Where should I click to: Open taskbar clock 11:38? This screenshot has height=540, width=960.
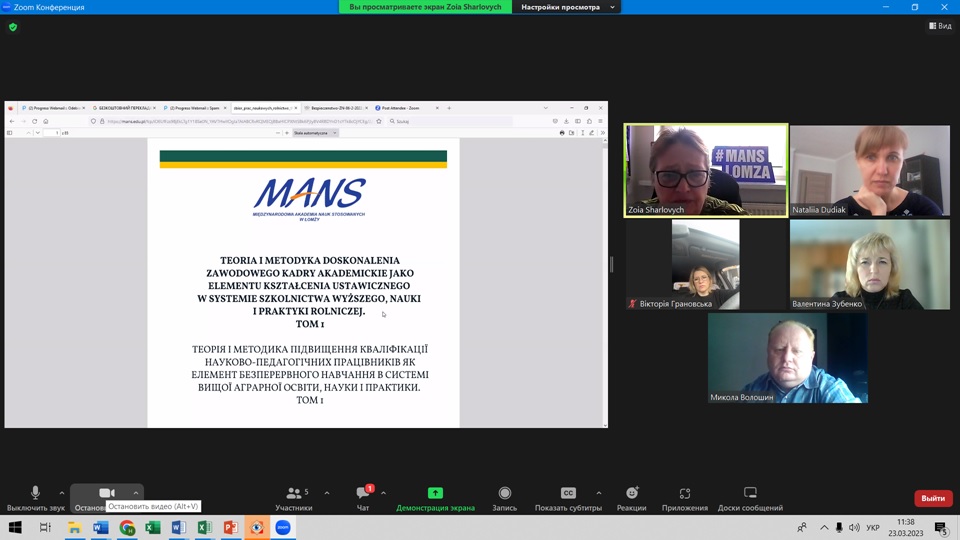tap(906, 527)
